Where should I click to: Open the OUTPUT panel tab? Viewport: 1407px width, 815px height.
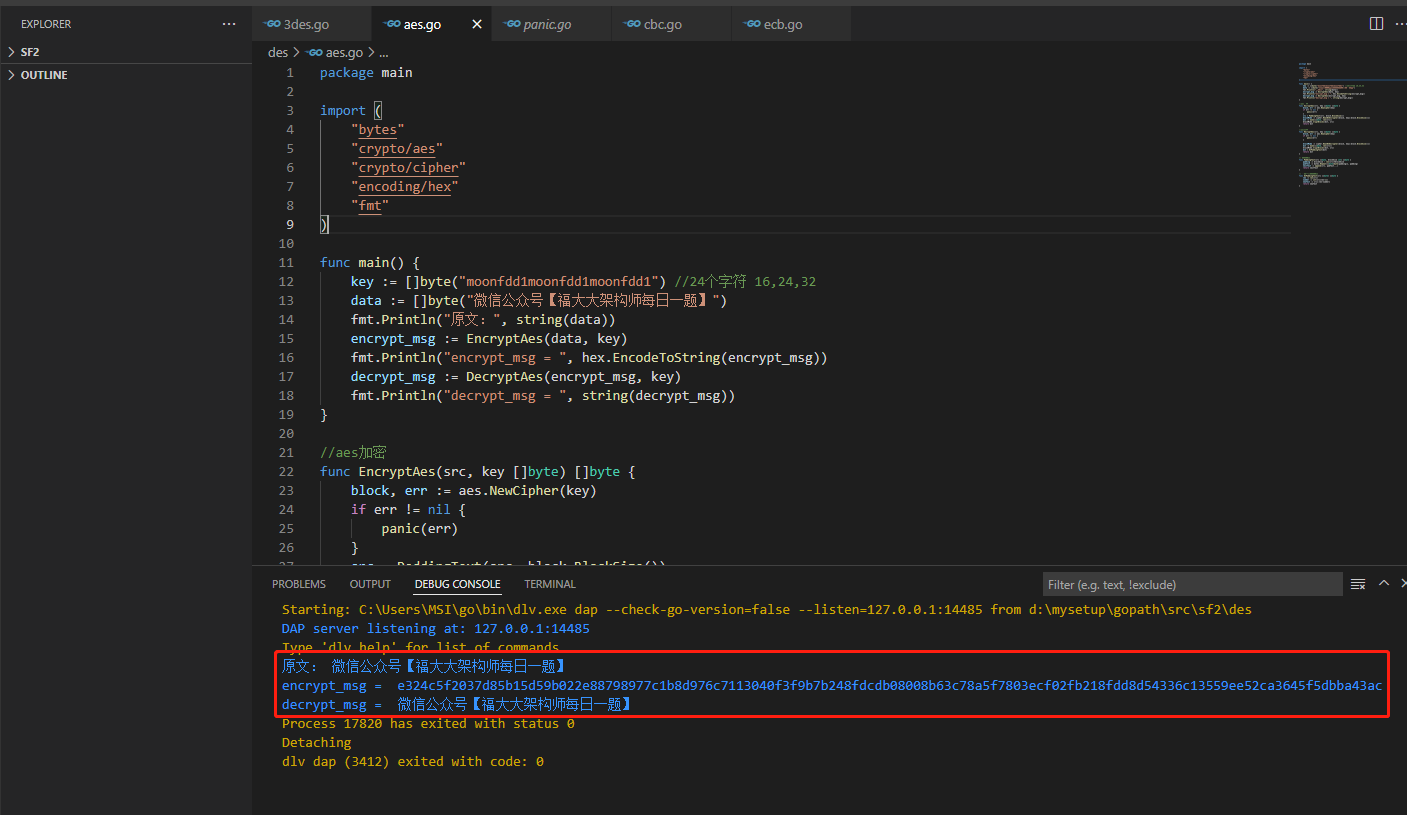[370, 584]
